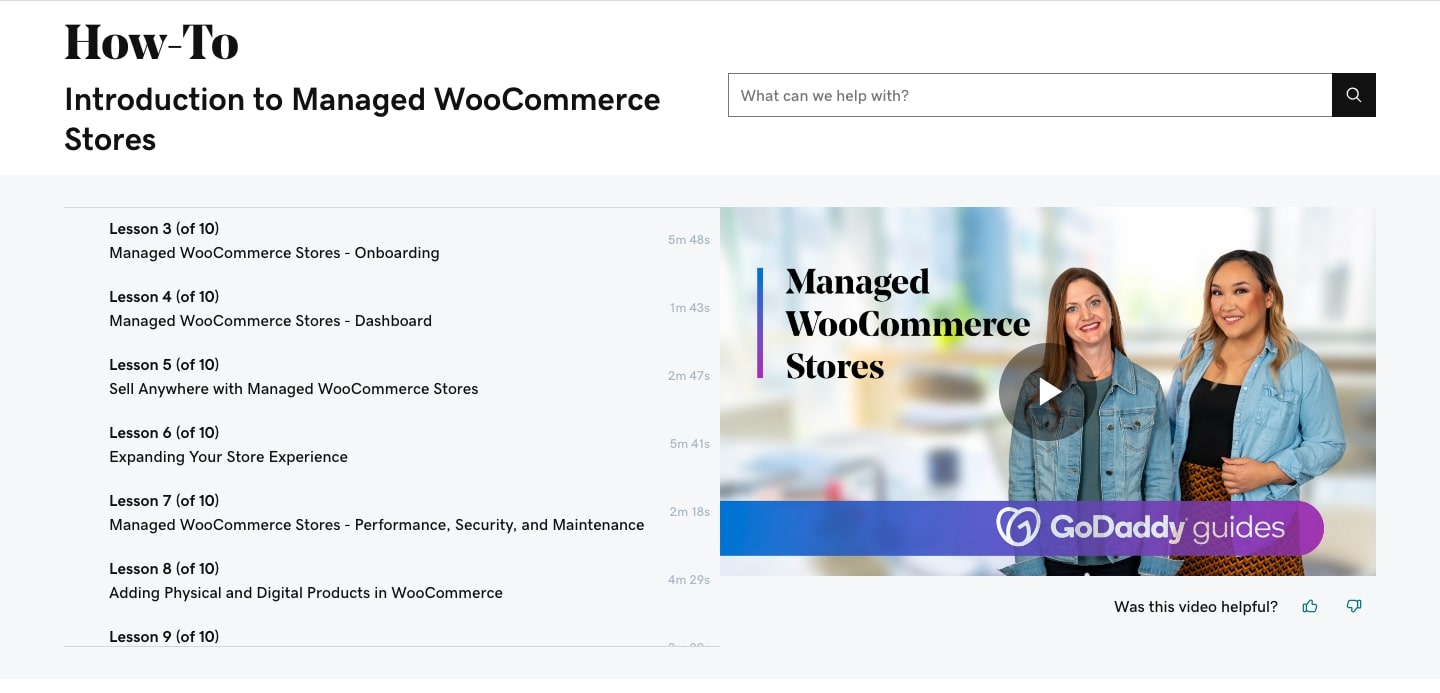Screen dimensions: 1440x693
Task: Click the 5m 48s duration label
Action: pos(689,240)
